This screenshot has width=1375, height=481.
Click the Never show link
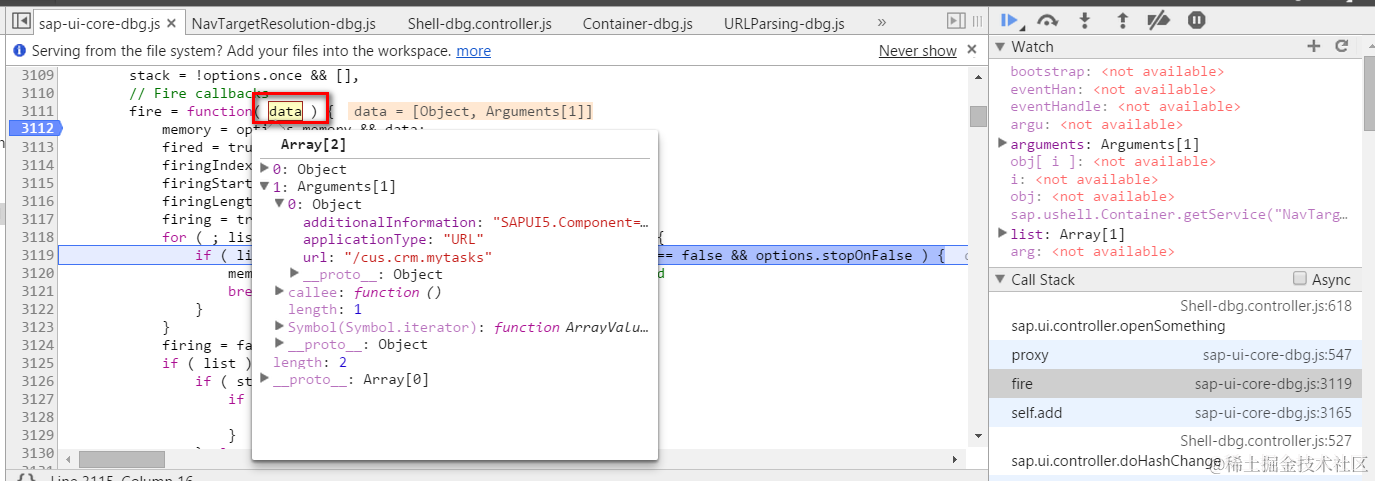pyautogui.click(x=918, y=50)
